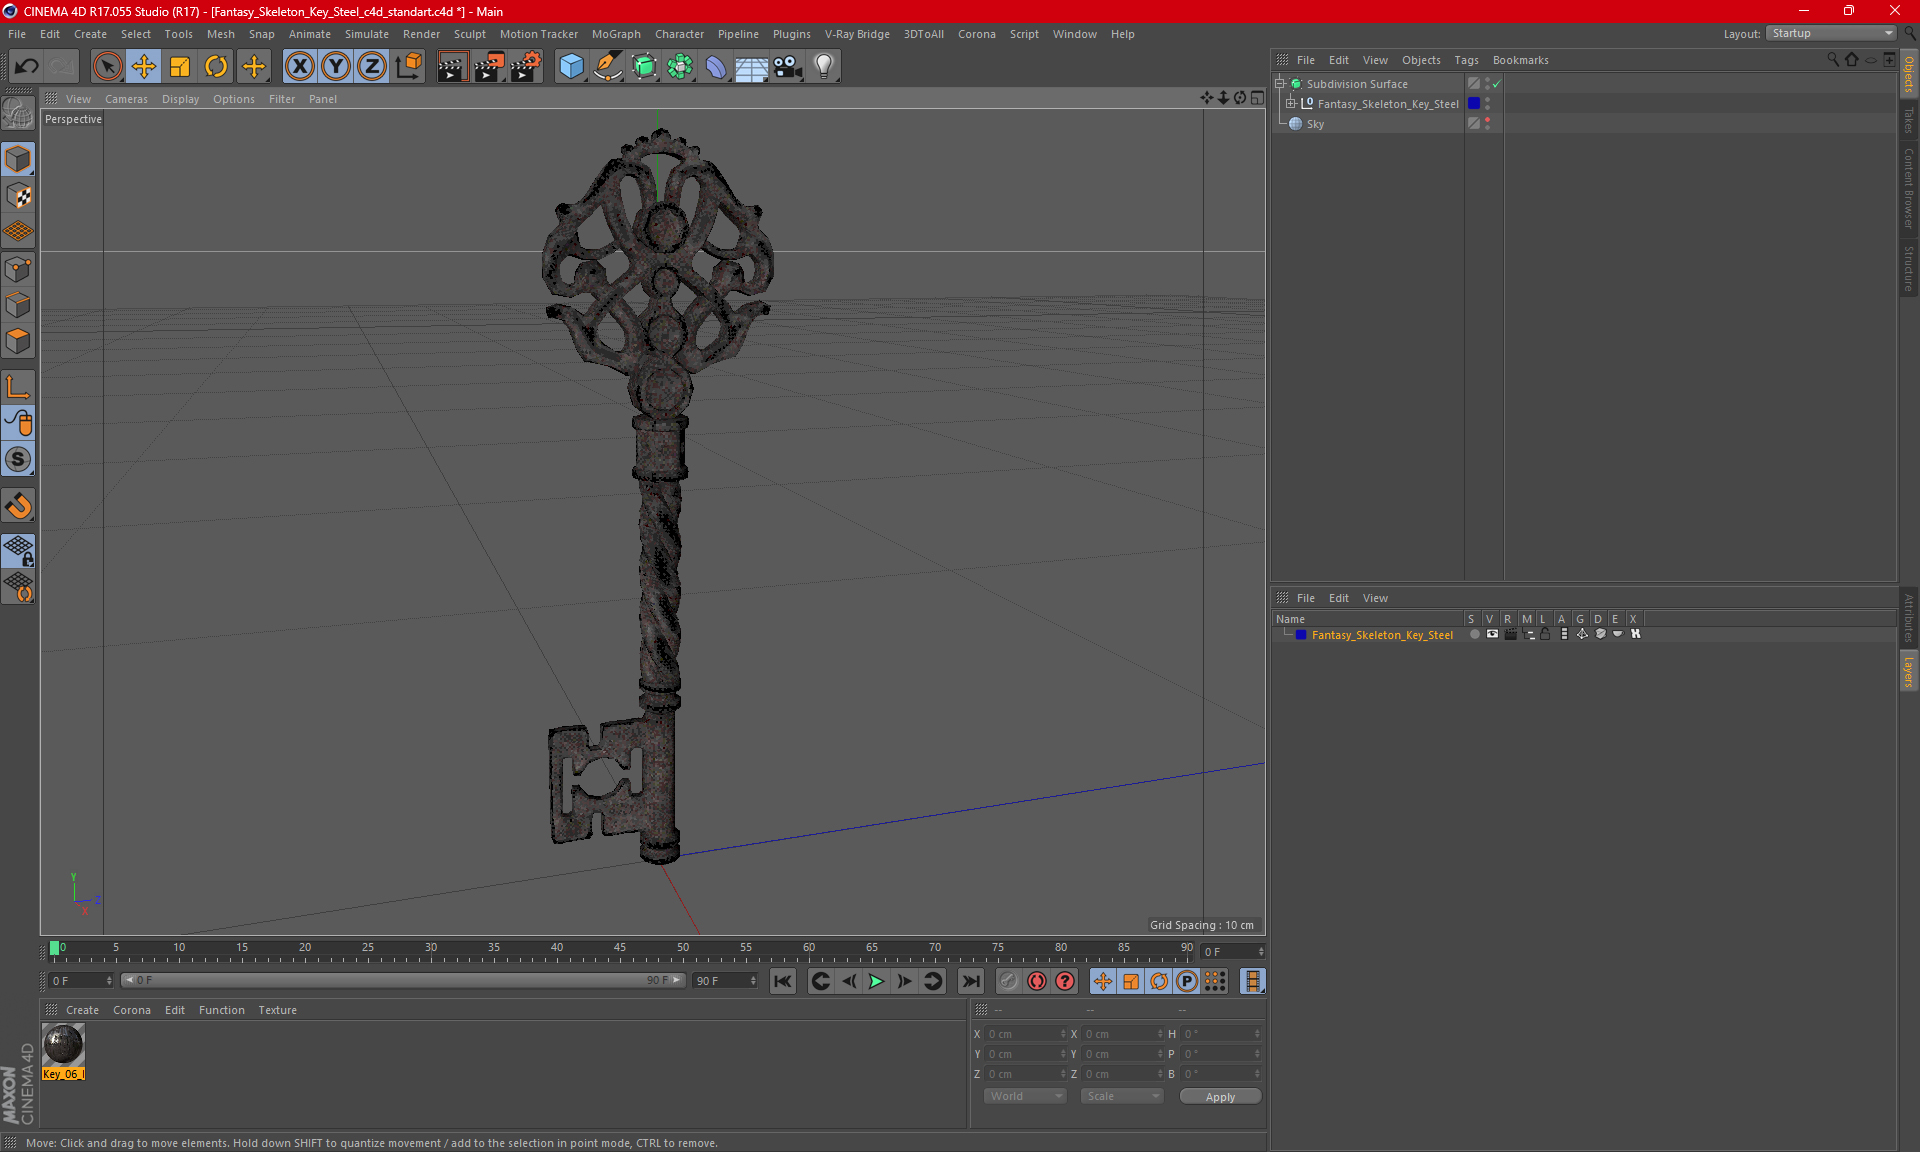Switch the coordinate system icon
This screenshot has height=1152, width=1920.
click(x=408, y=66)
